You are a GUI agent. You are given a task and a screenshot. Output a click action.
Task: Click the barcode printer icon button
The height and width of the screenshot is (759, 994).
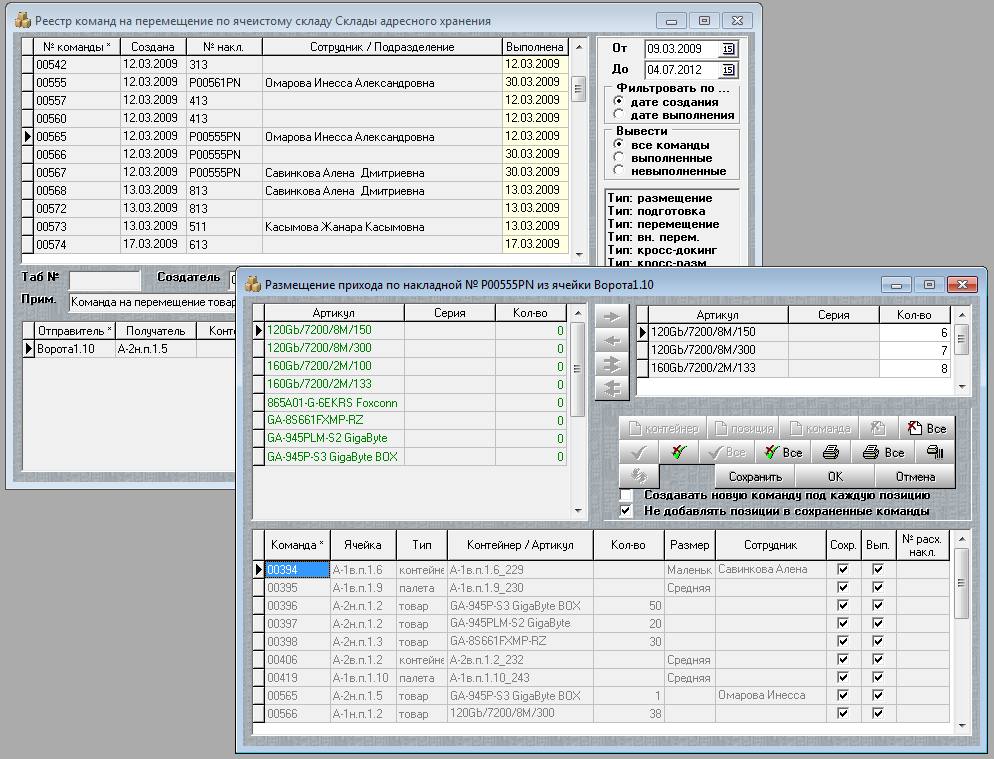[x=934, y=453]
